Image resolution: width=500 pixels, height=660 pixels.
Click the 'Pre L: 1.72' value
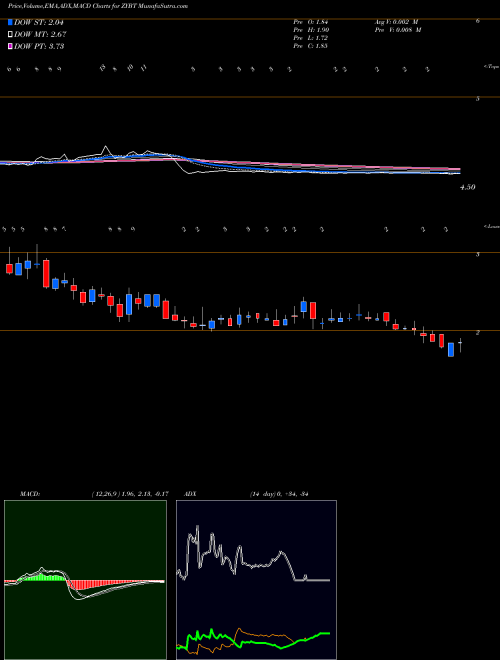coord(311,38)
